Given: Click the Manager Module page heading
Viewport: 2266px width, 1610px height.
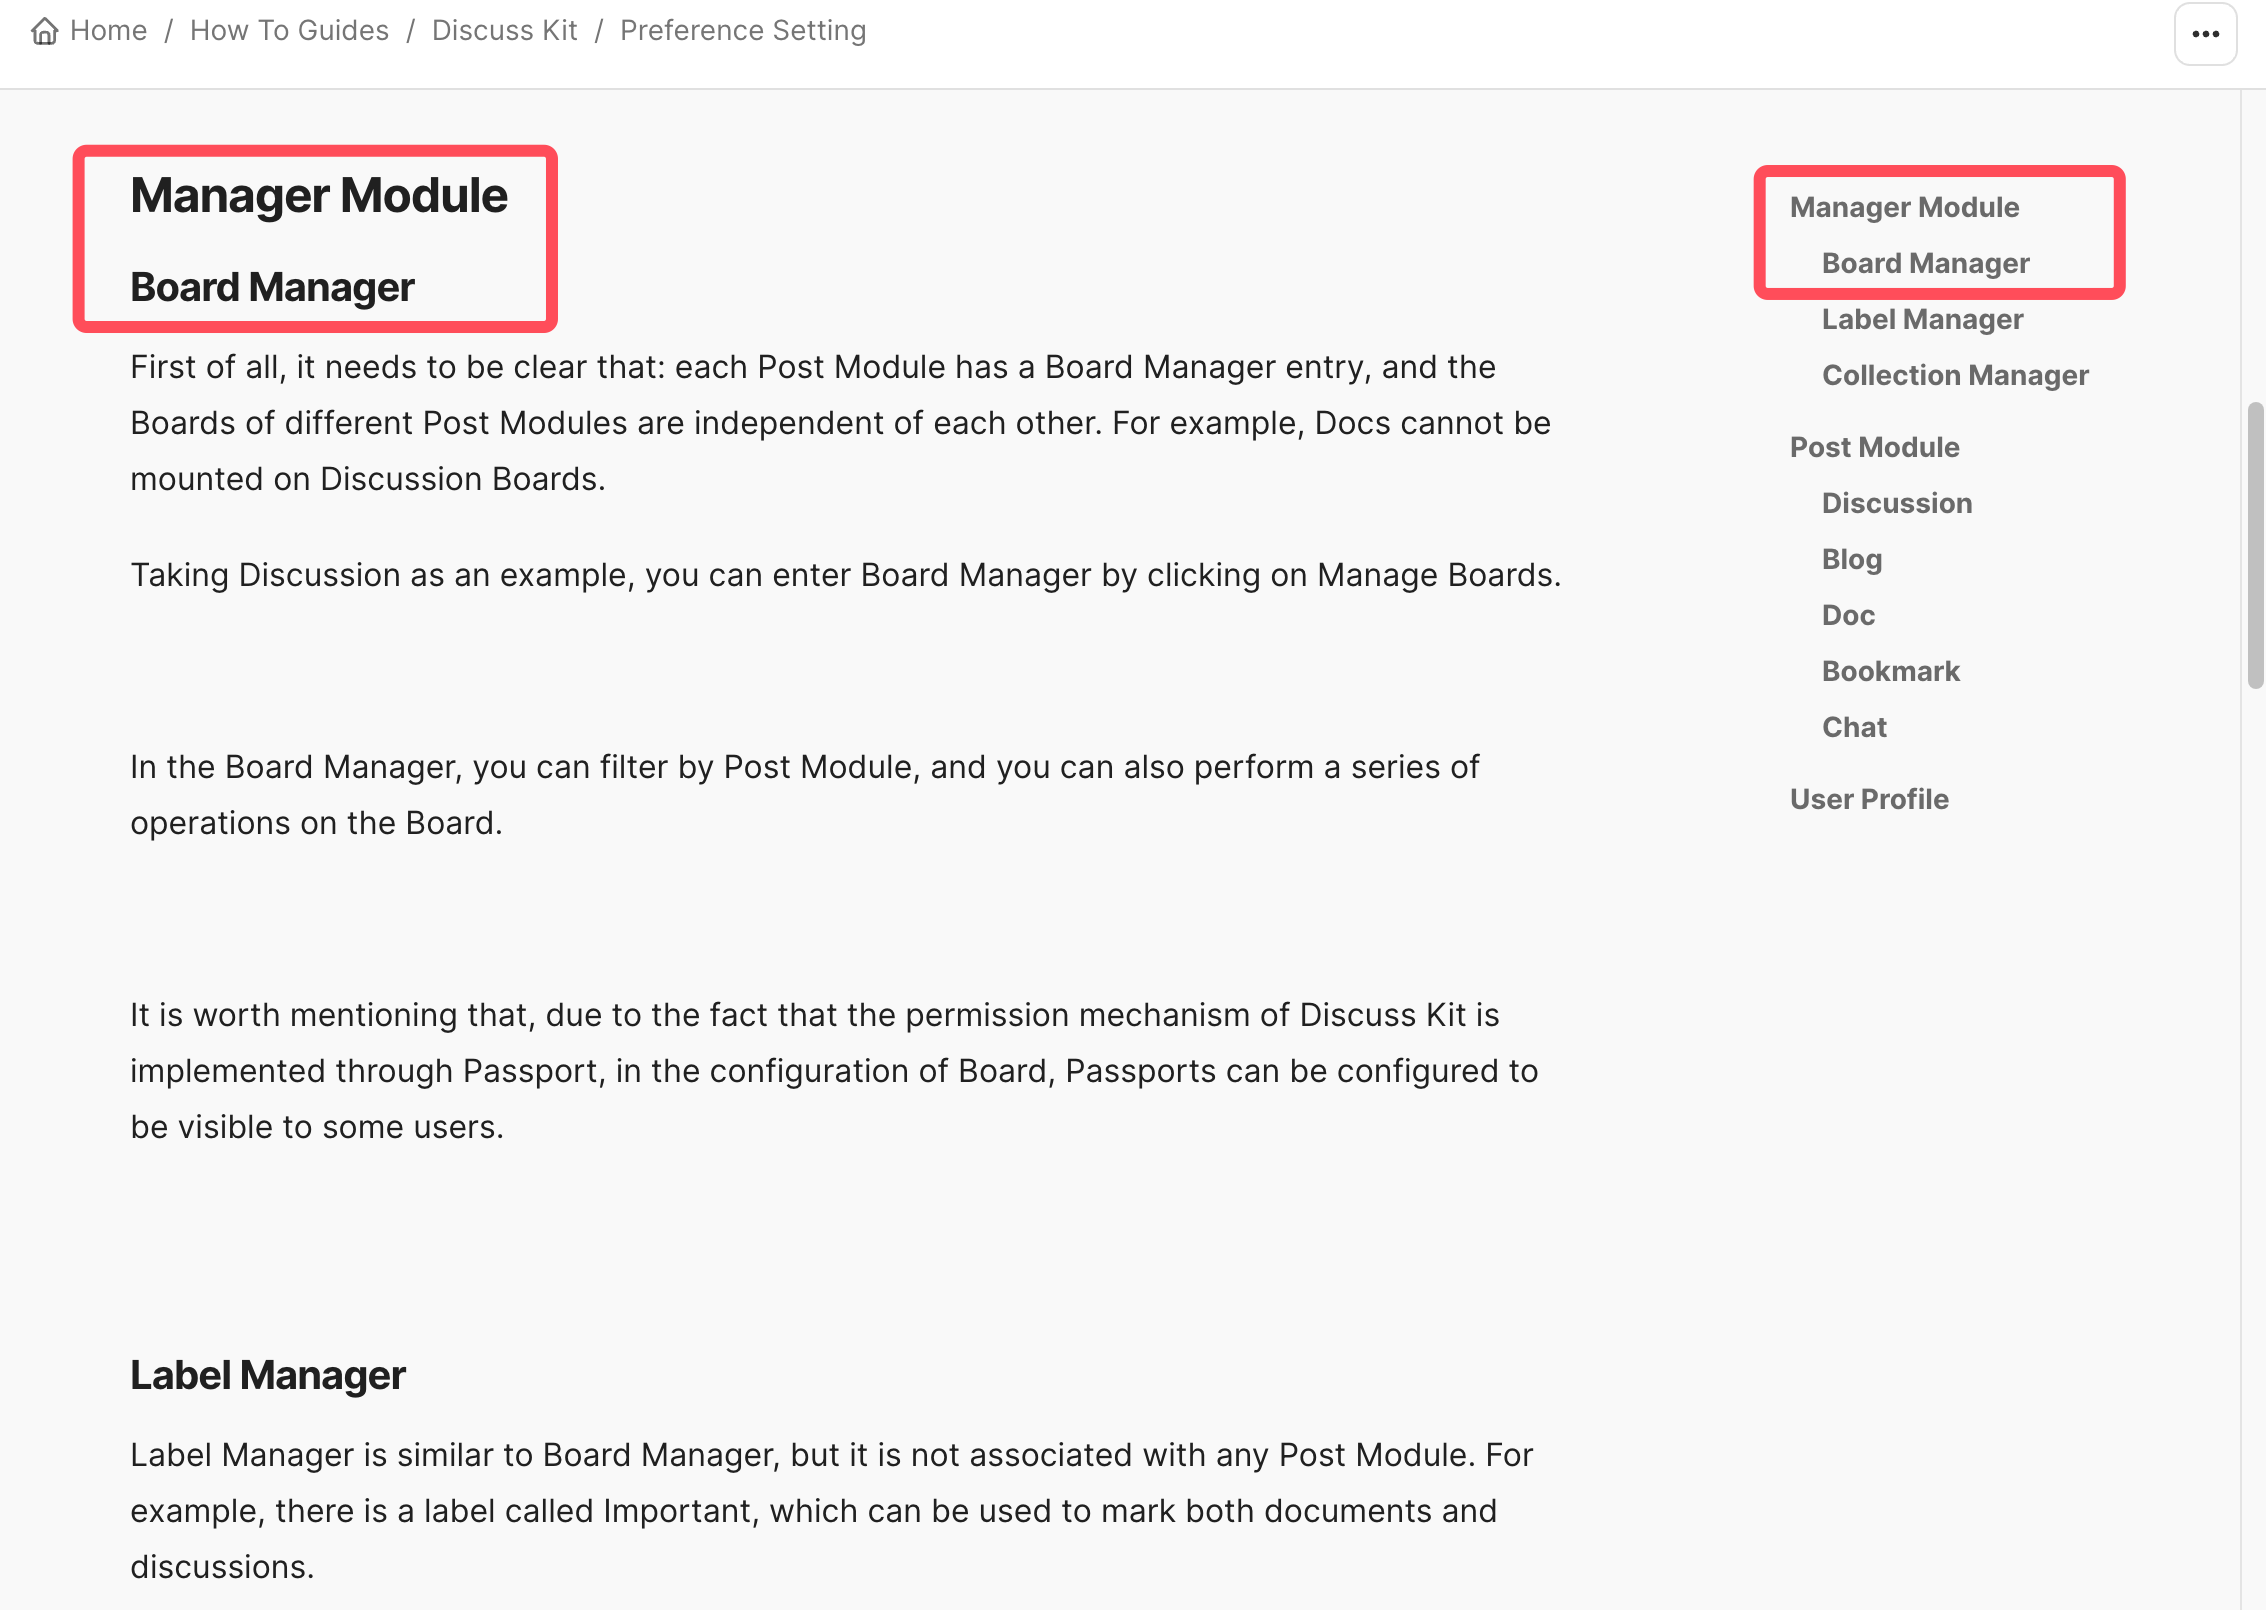Looking at the screenshot, I should [x=319, y=195].
